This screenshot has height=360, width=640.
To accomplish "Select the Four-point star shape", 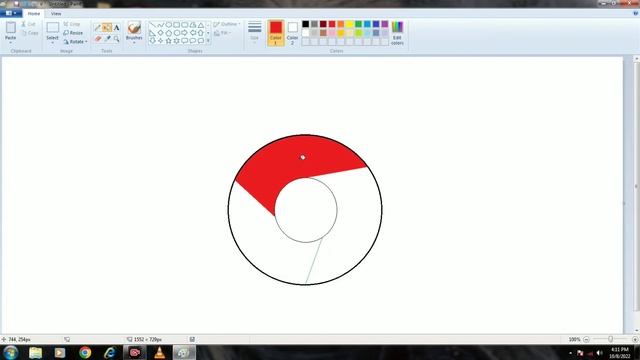I will (x=160, y=41).
